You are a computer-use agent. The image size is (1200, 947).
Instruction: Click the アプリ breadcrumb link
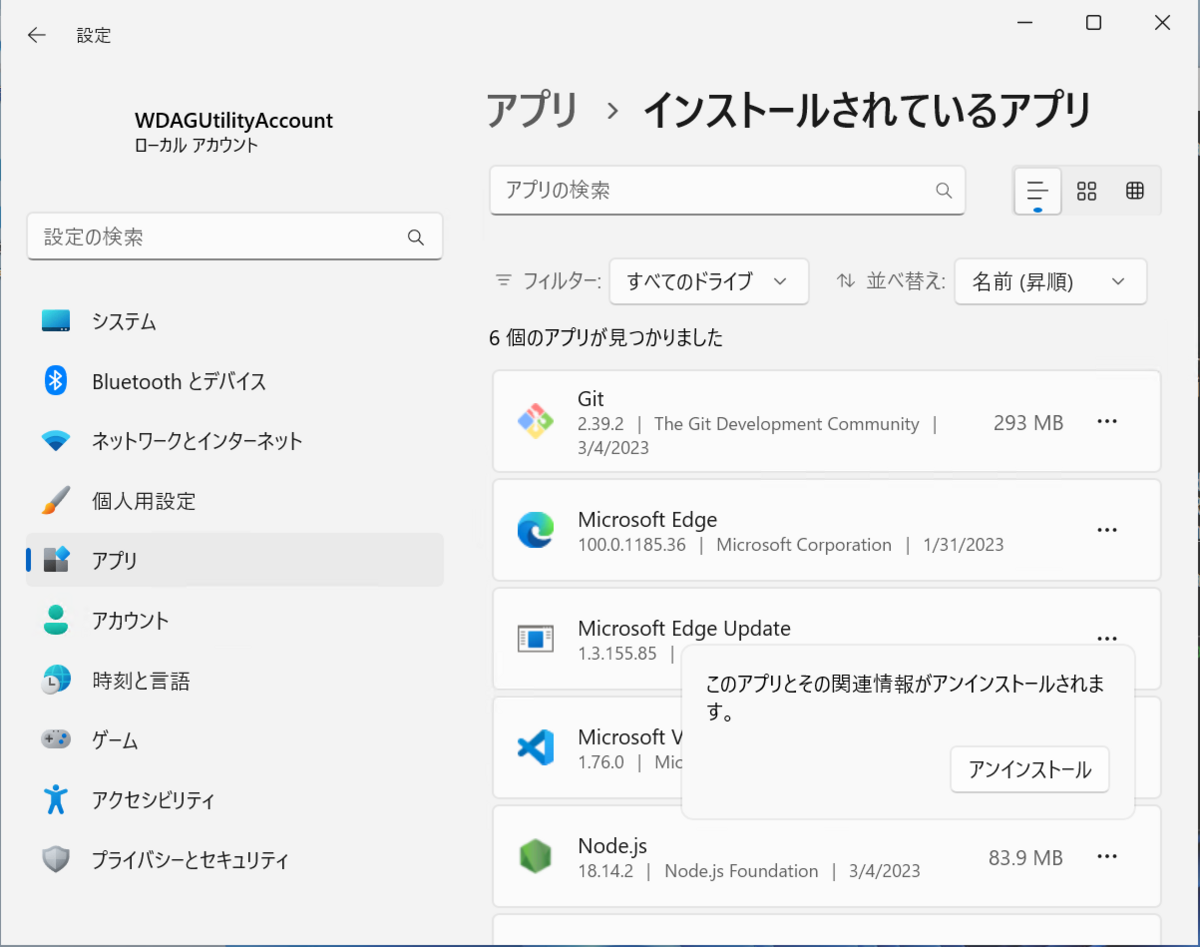[x=533, y=110]
